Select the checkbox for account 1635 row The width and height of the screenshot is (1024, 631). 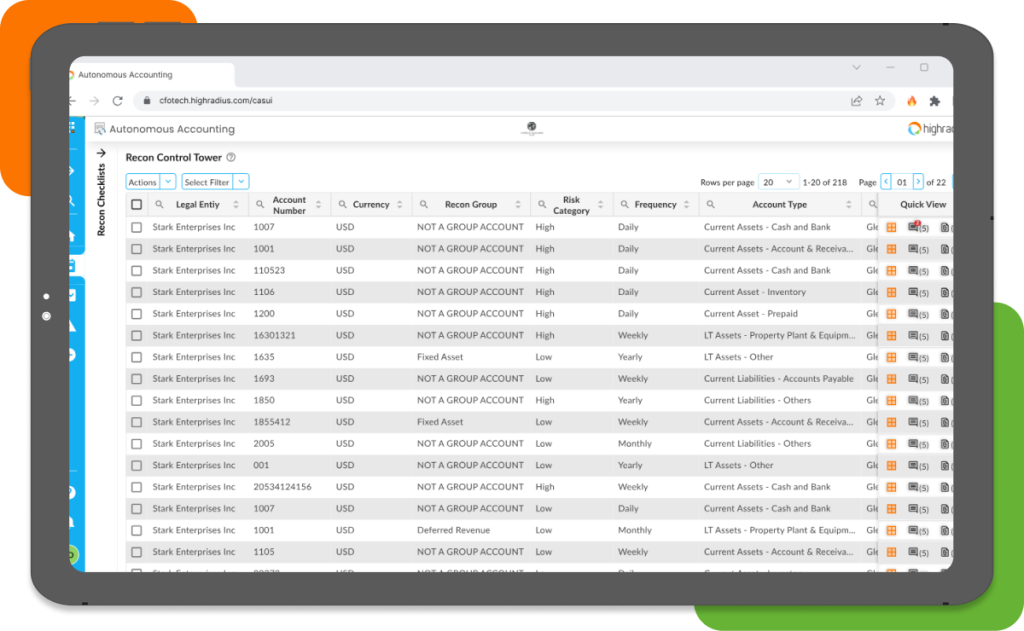click(137, 357)
